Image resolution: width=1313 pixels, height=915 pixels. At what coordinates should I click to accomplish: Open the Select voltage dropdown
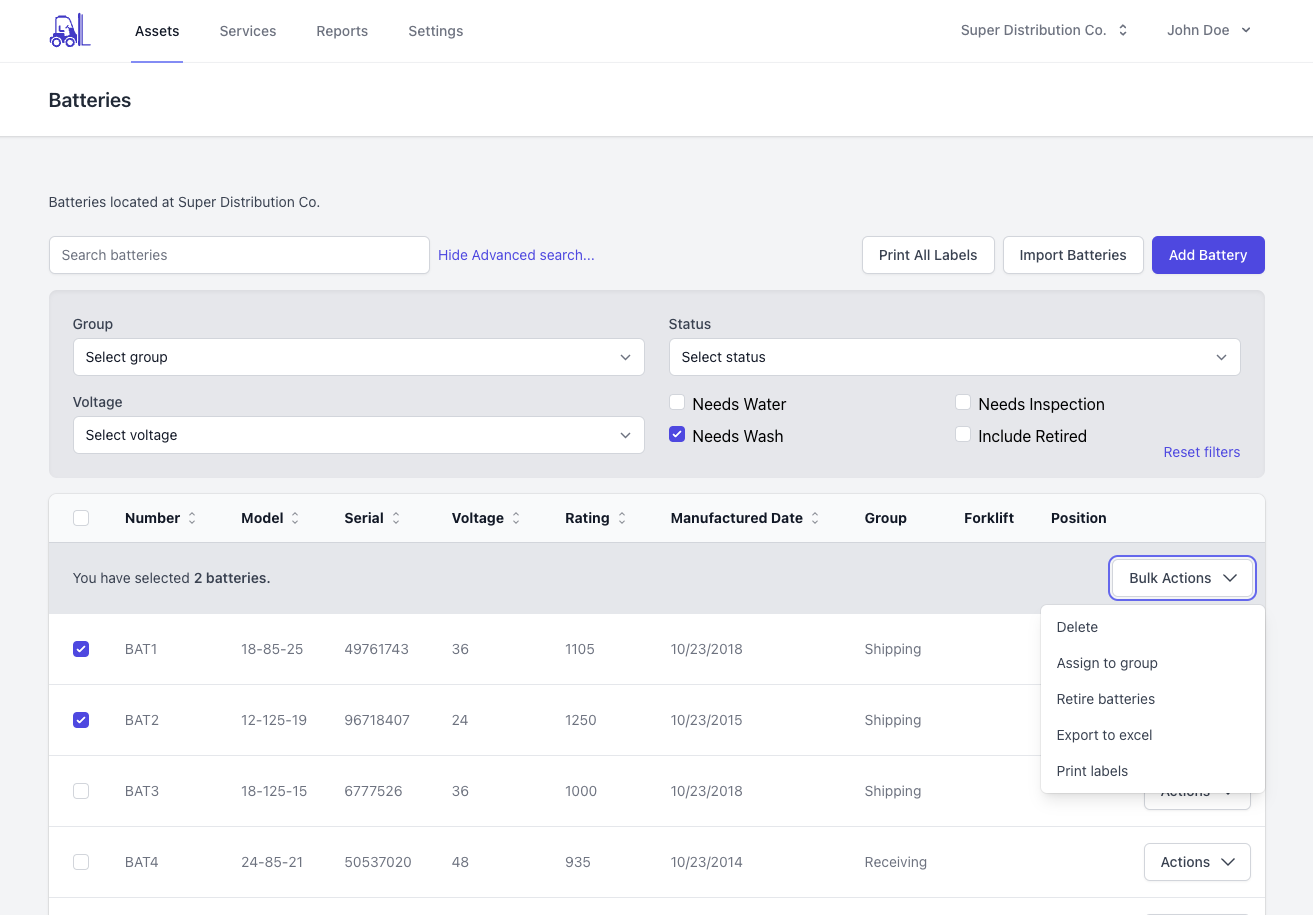point(358,435)
